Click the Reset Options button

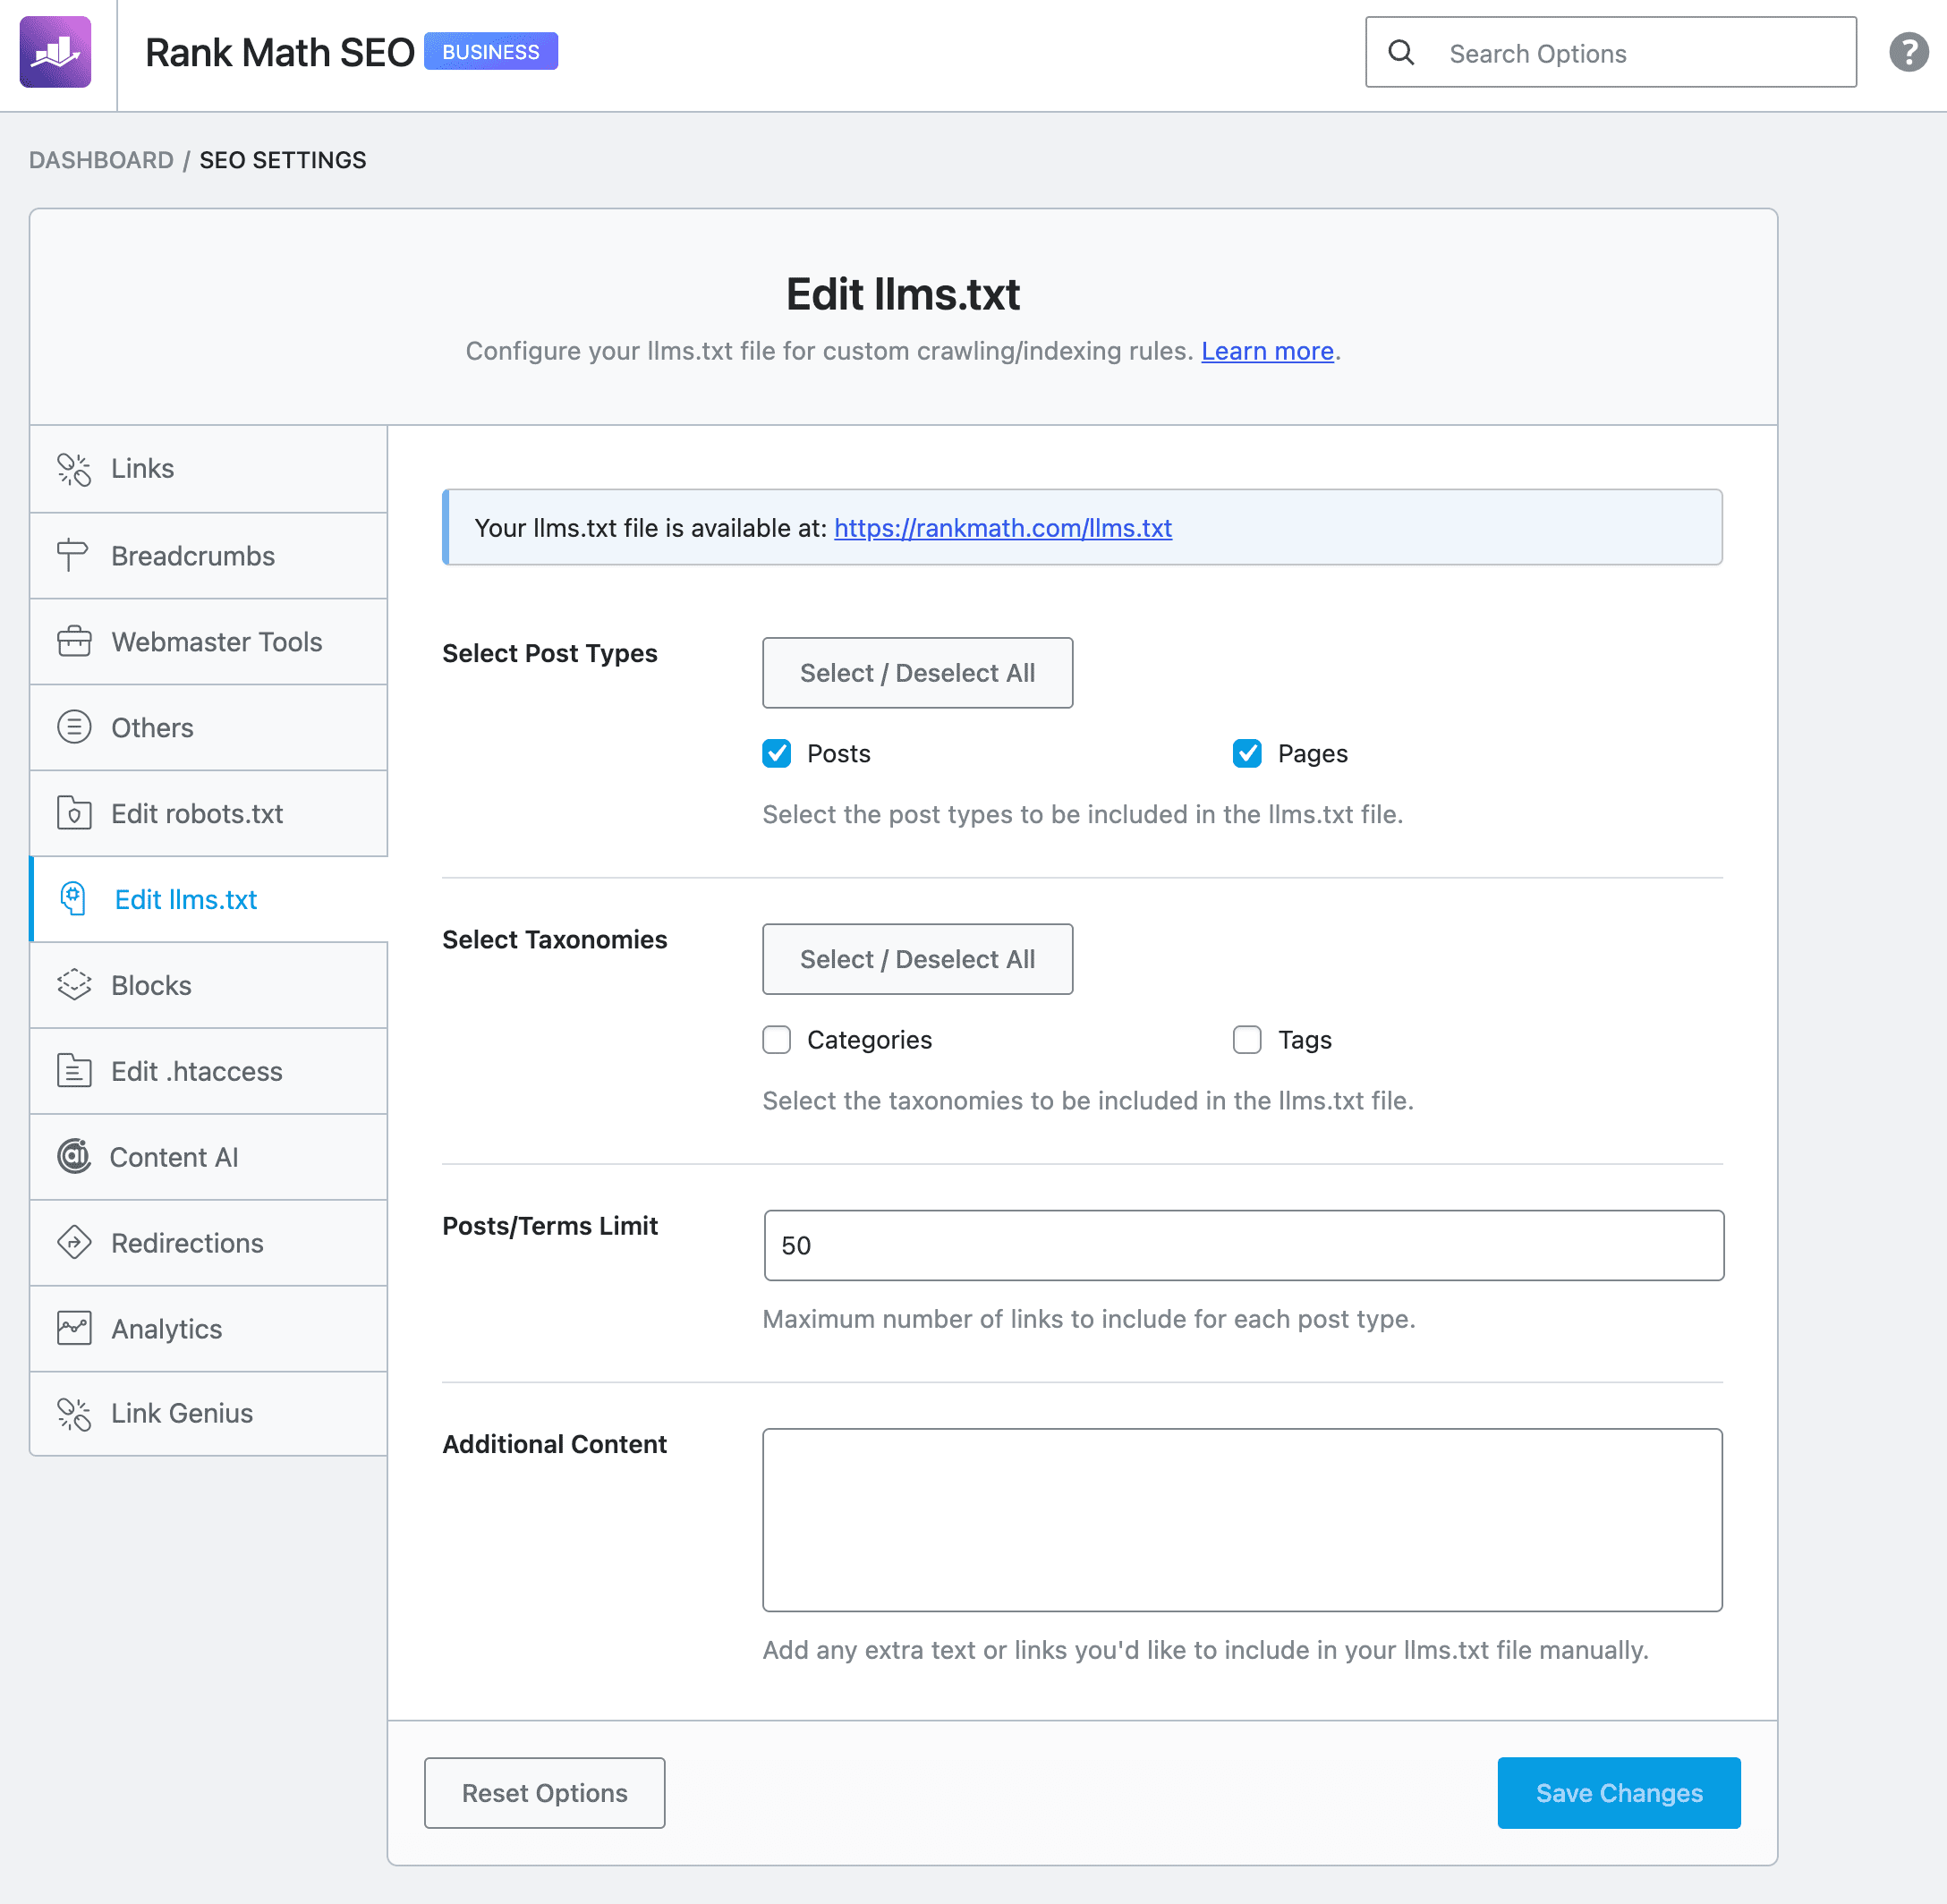point(544,1793)
